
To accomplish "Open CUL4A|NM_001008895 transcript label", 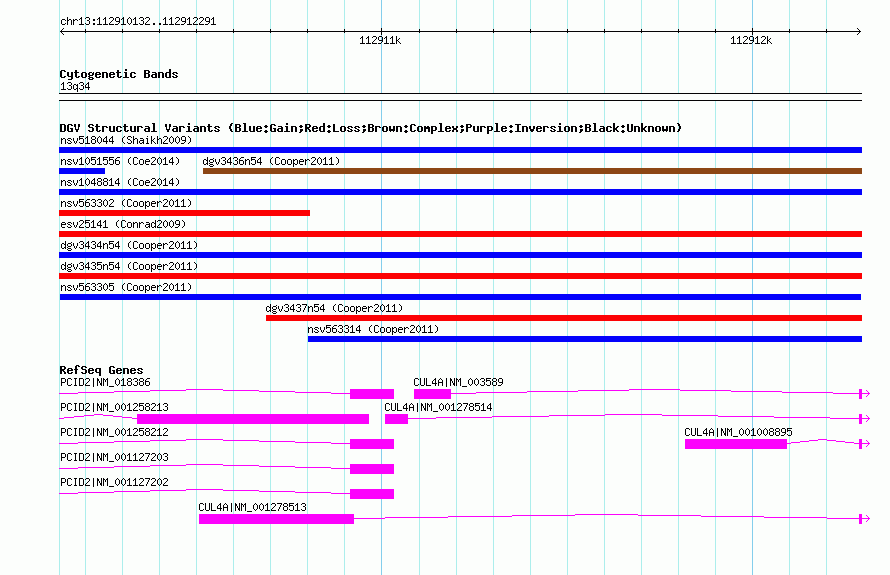I will (738, 432).
